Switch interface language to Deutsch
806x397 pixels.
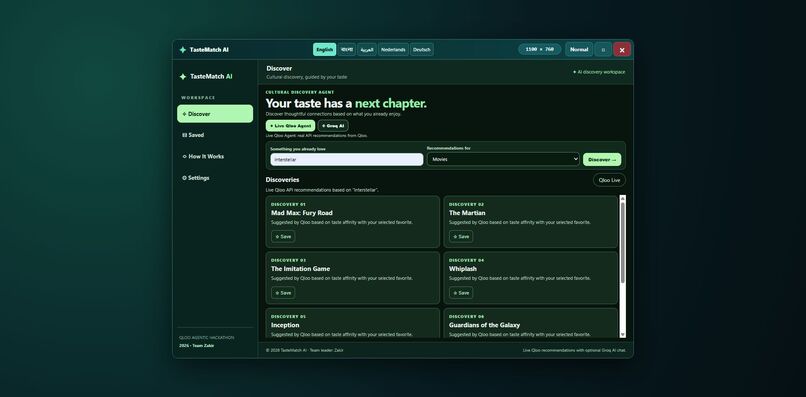422,50
